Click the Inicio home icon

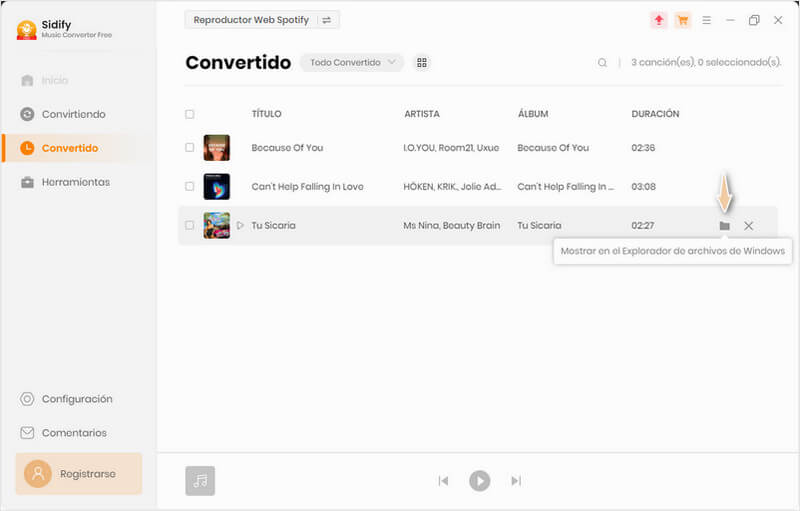[x=28, y=80]
